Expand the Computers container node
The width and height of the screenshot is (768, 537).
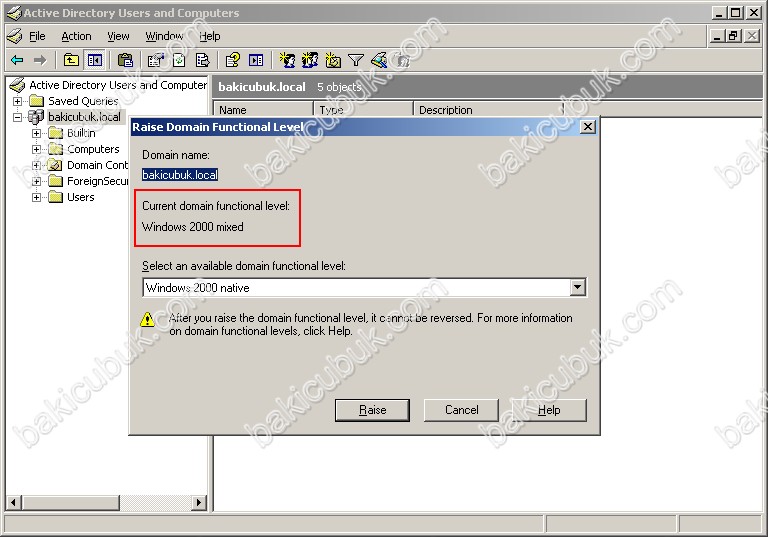(36, 149)
